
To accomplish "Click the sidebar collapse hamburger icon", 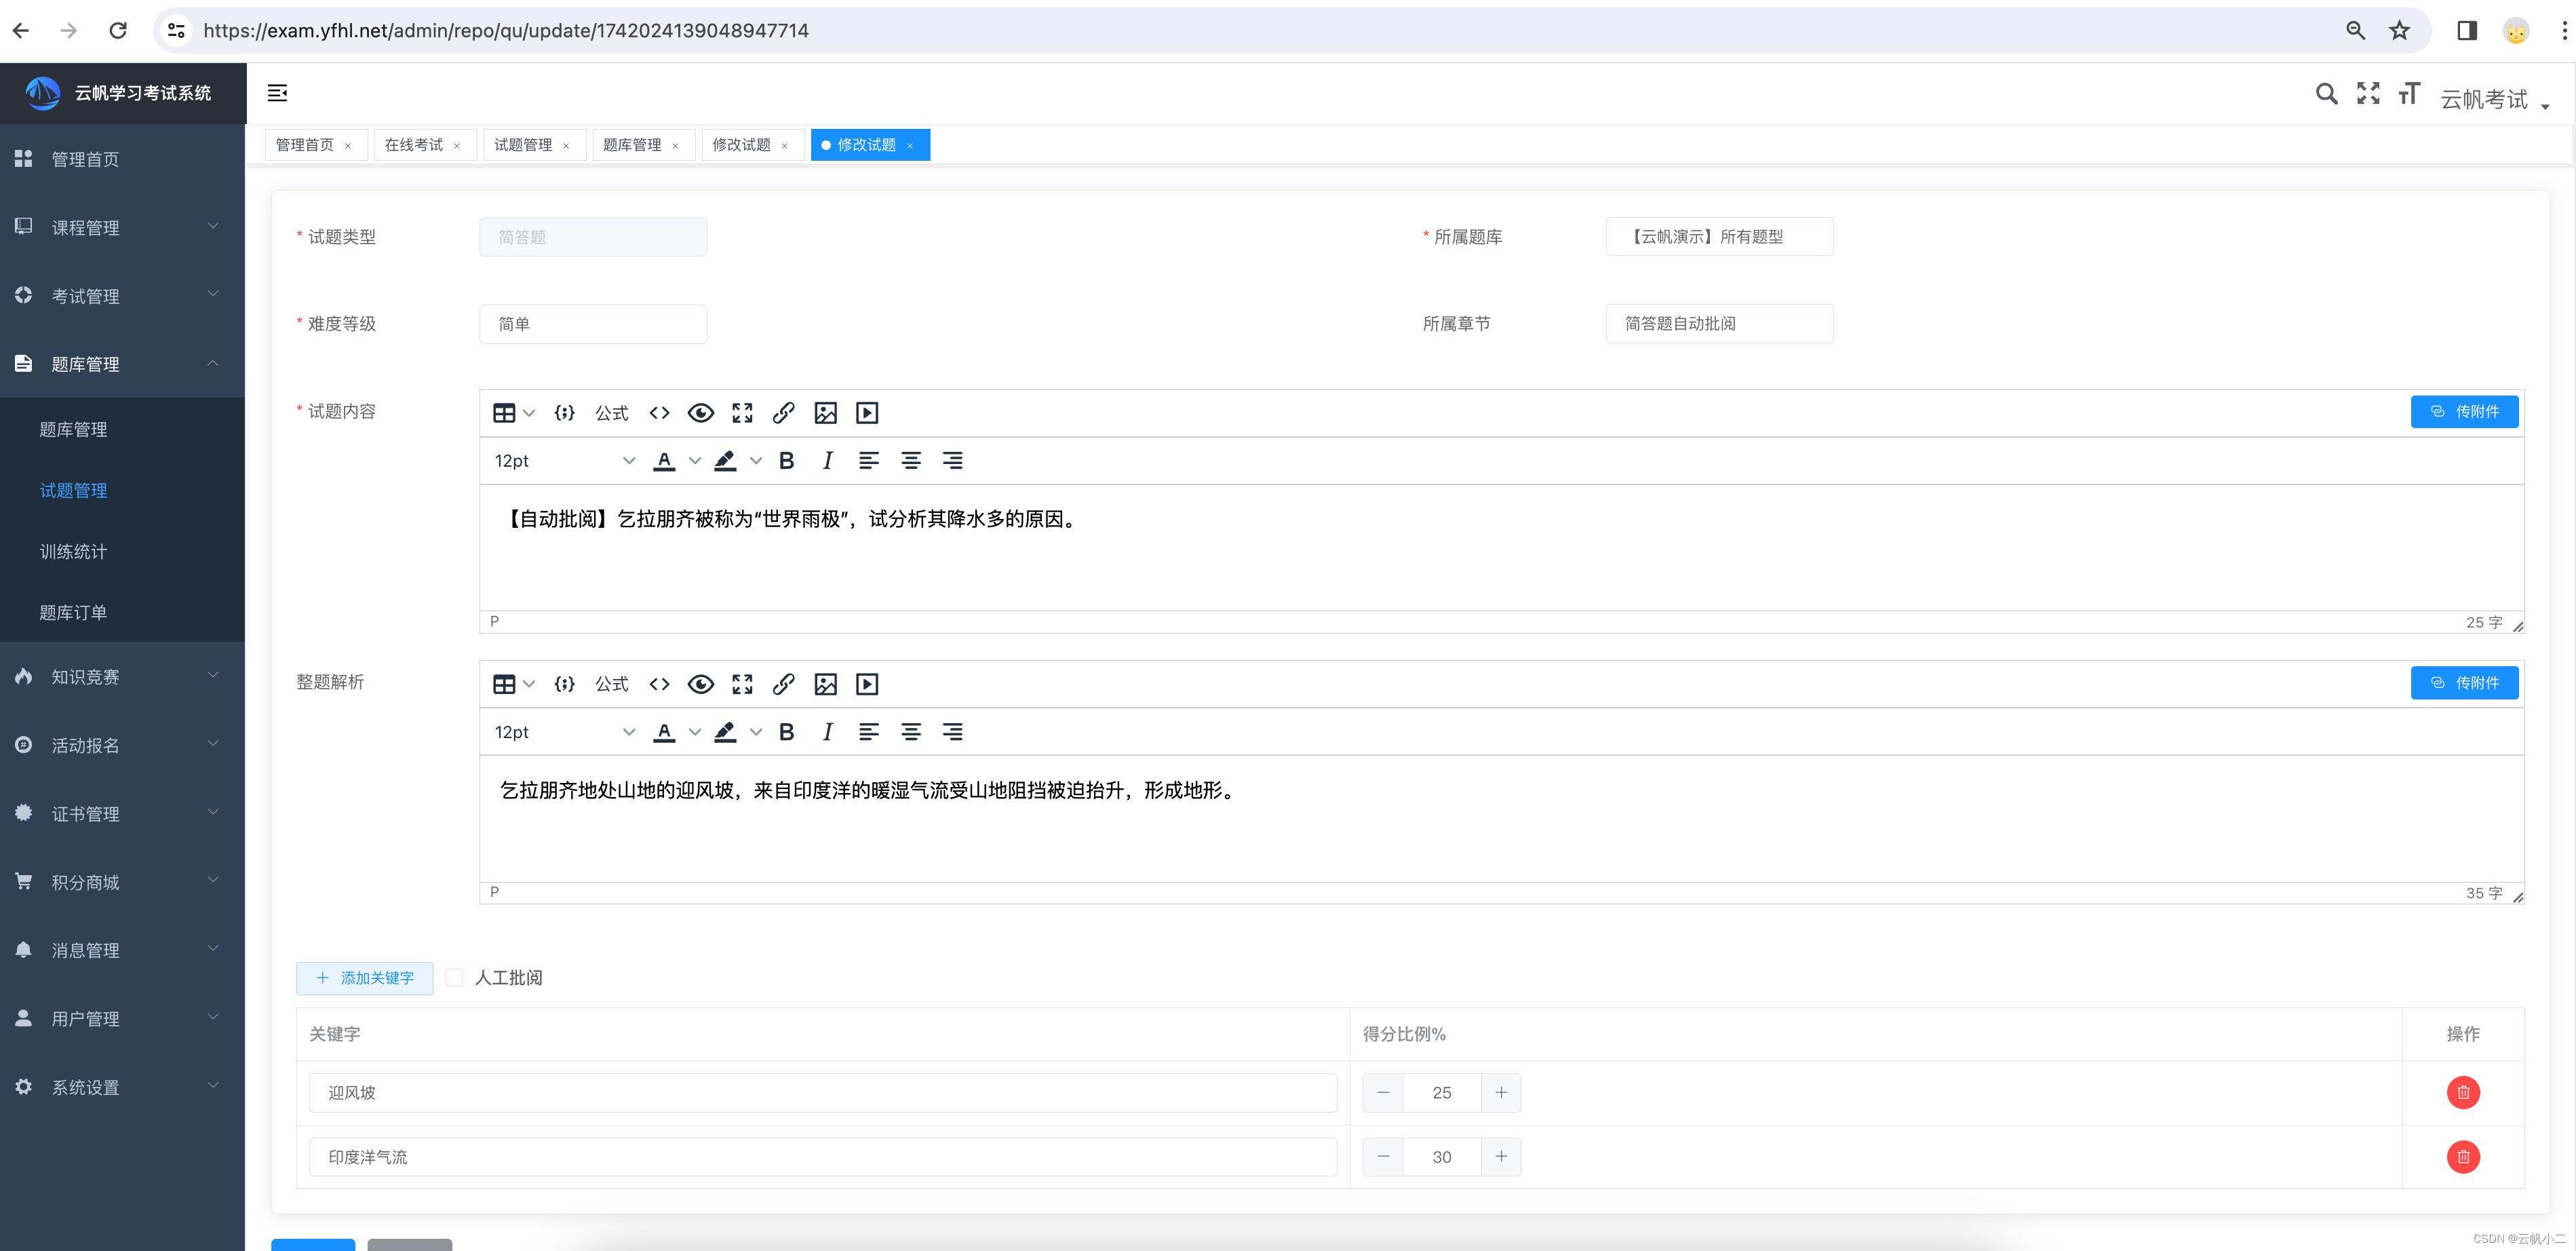I will pos(277,93).
